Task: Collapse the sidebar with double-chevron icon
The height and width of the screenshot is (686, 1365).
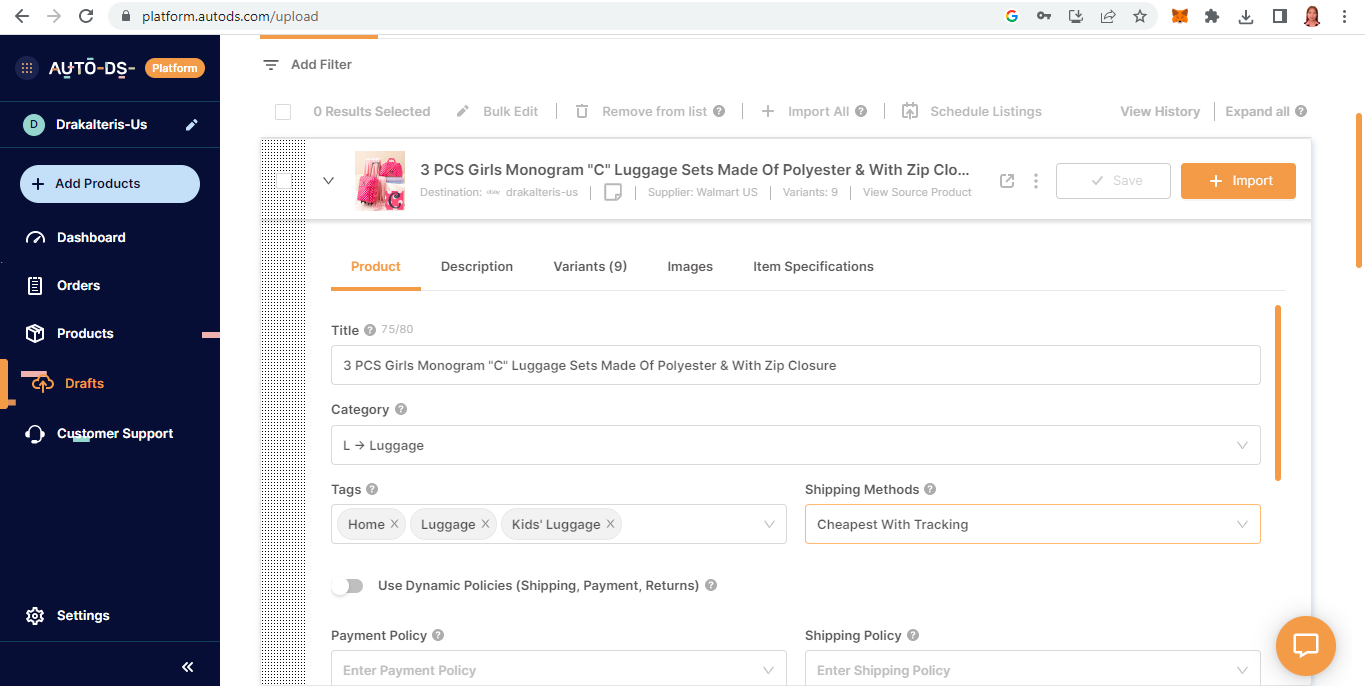Action: (x=187, y=667)
